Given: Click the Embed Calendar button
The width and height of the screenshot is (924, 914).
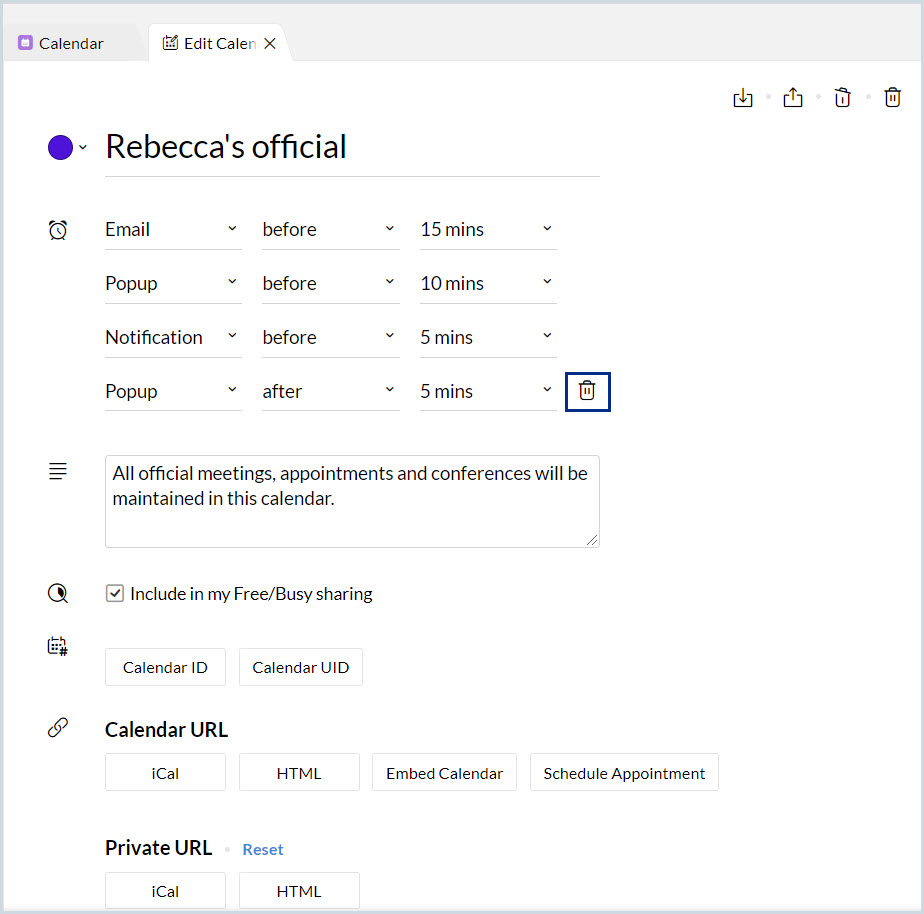Looking at the screenshot, I should (444, 773).
